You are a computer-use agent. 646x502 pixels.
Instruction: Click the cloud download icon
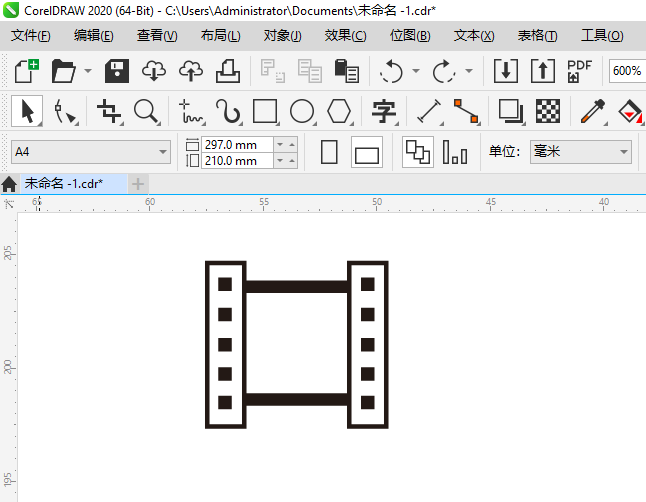[154, 71]
